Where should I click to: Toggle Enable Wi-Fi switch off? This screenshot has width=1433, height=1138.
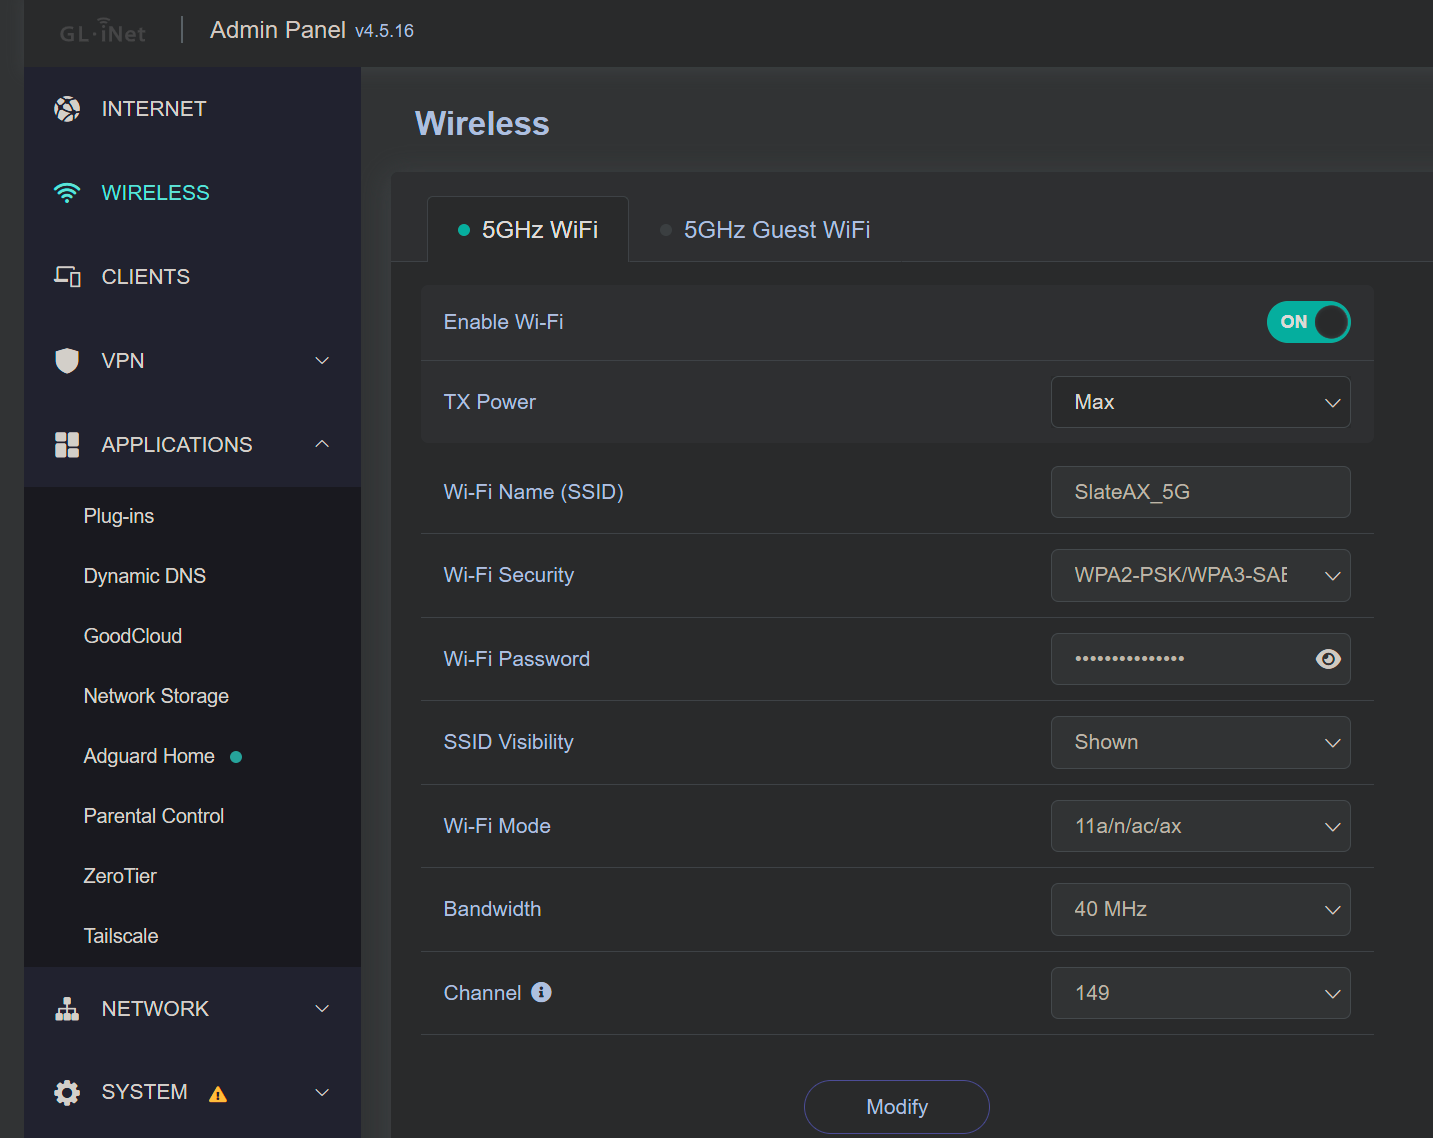pyautogui.click(x=1308, y=322)
